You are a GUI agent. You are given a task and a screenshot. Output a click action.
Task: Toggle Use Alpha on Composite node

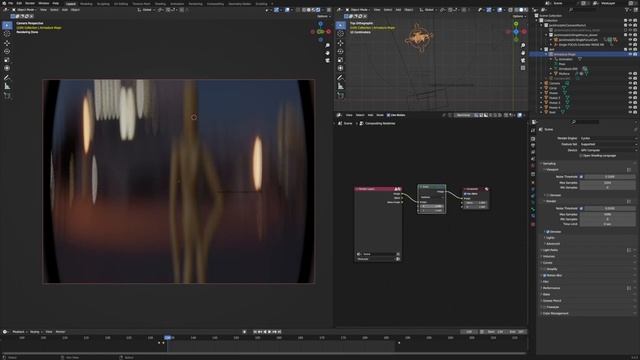point(465,194)
